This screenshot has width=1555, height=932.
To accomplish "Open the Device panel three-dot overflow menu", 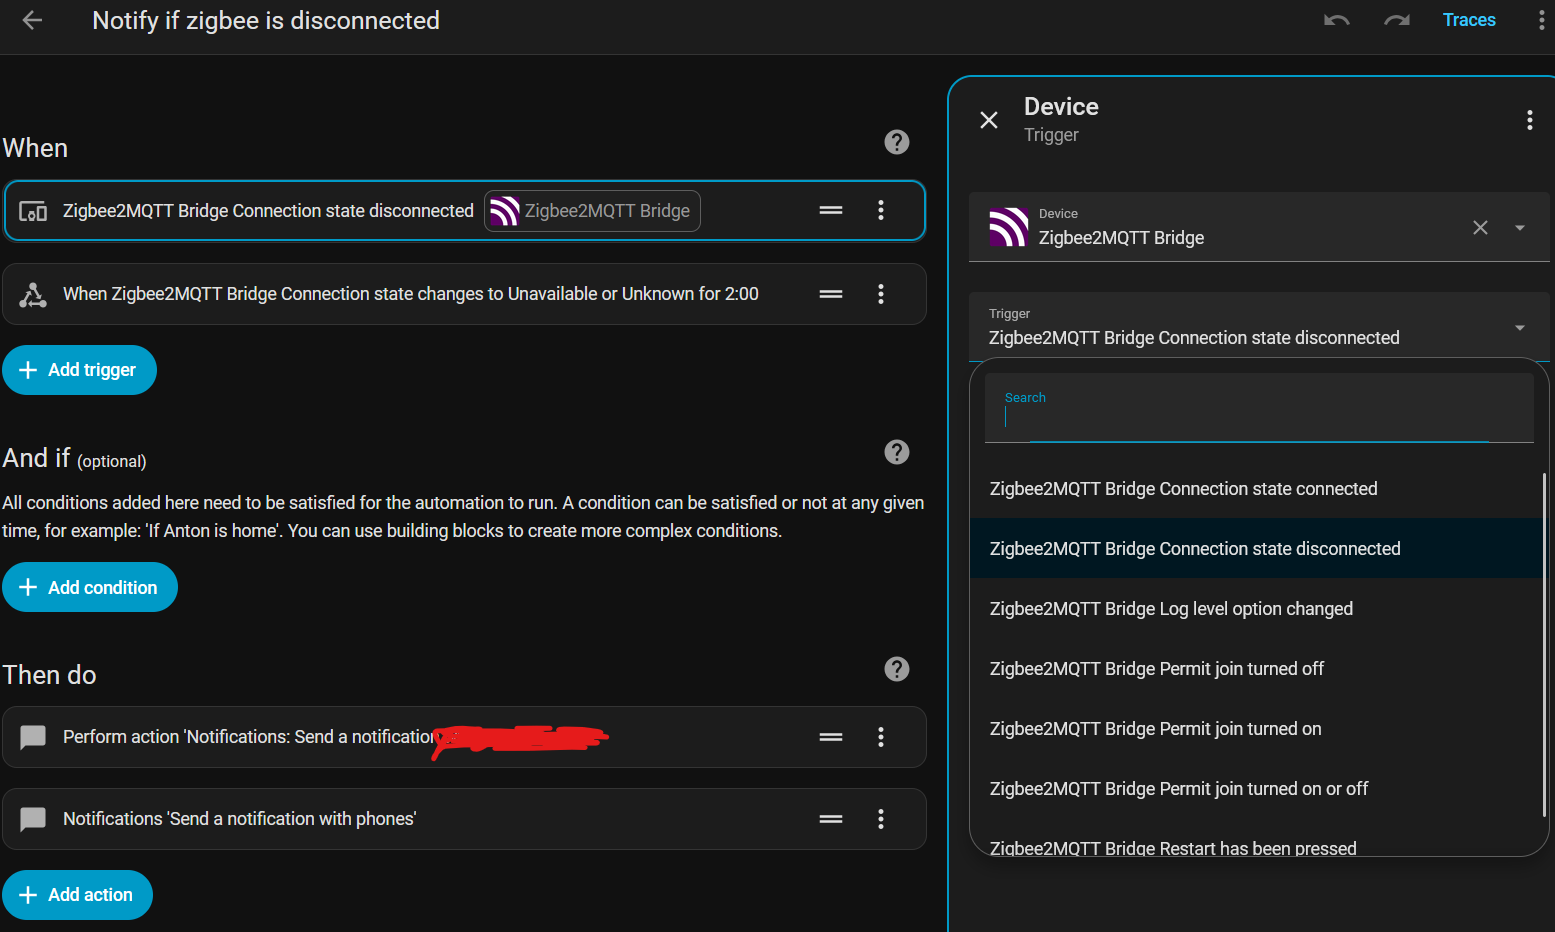I will pyautogui.click(x=1529, y=120).
